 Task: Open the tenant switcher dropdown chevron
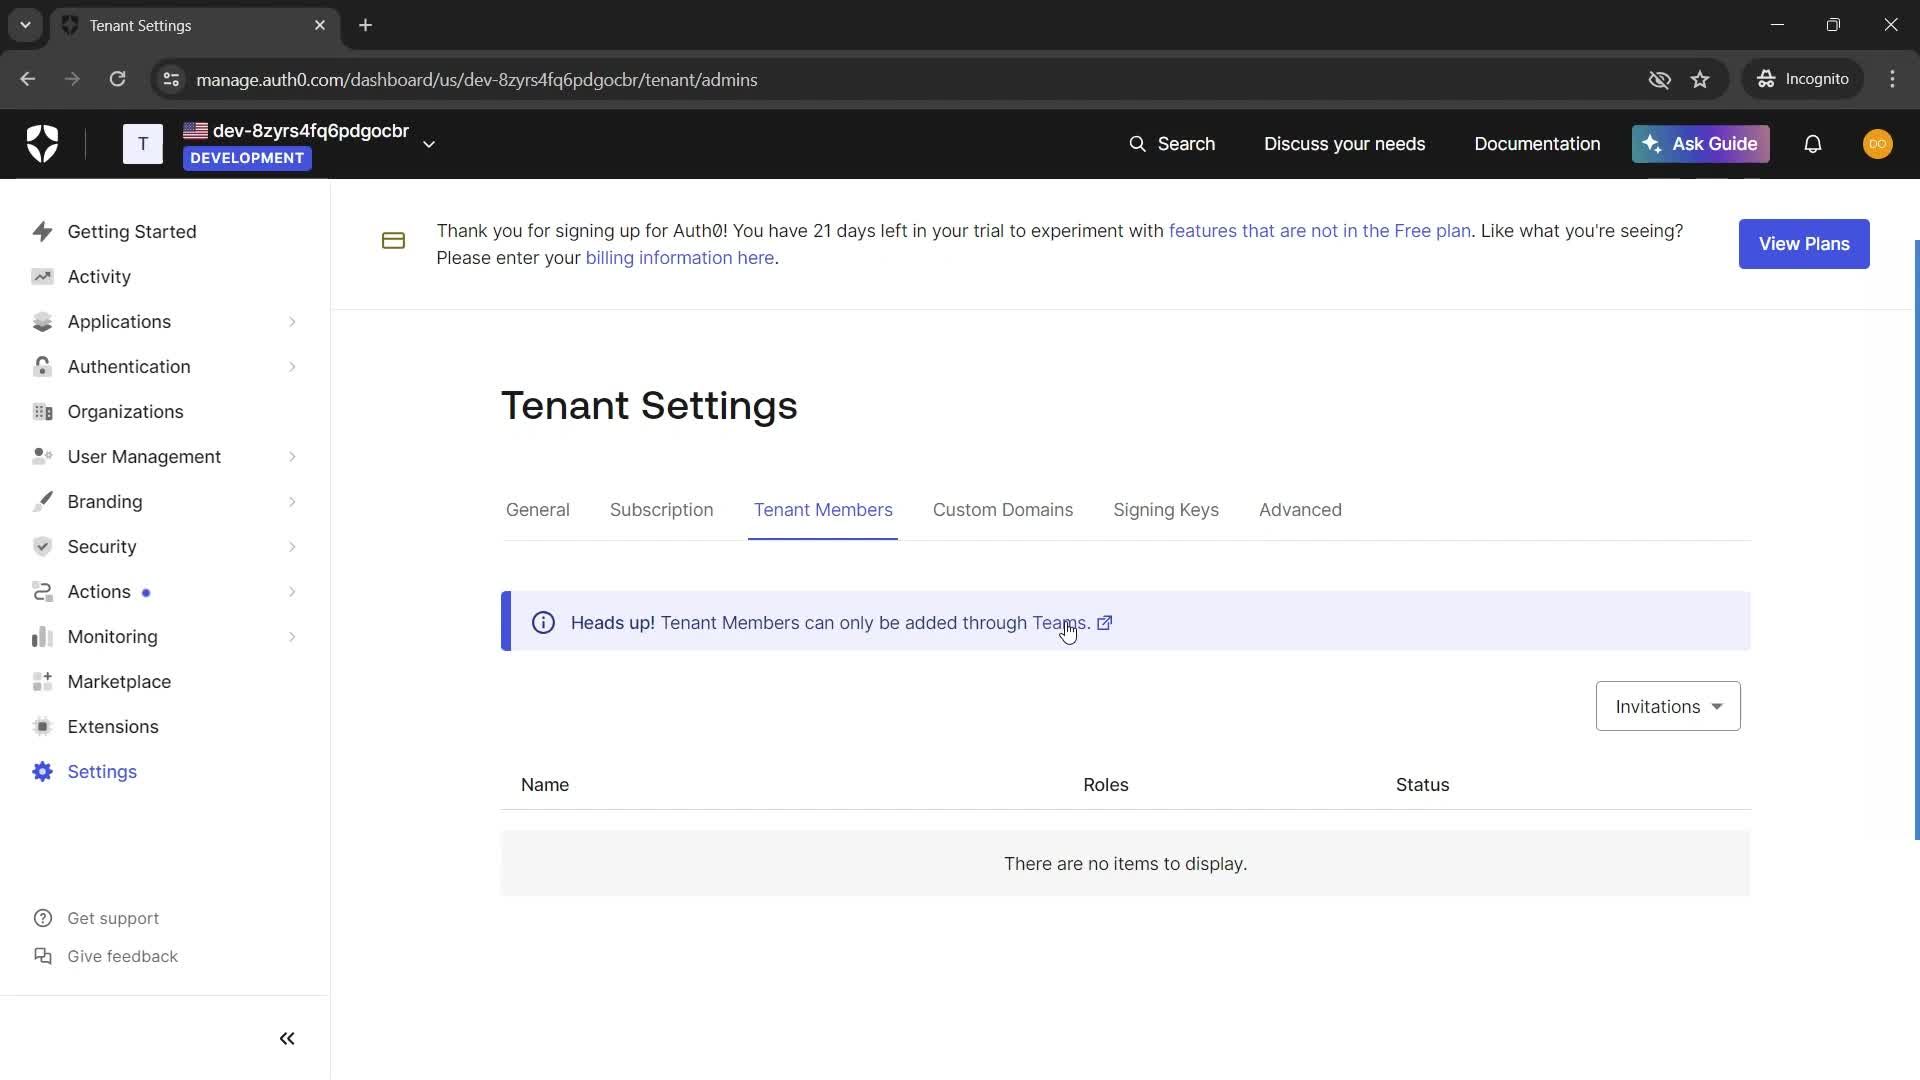pos(429,144)
